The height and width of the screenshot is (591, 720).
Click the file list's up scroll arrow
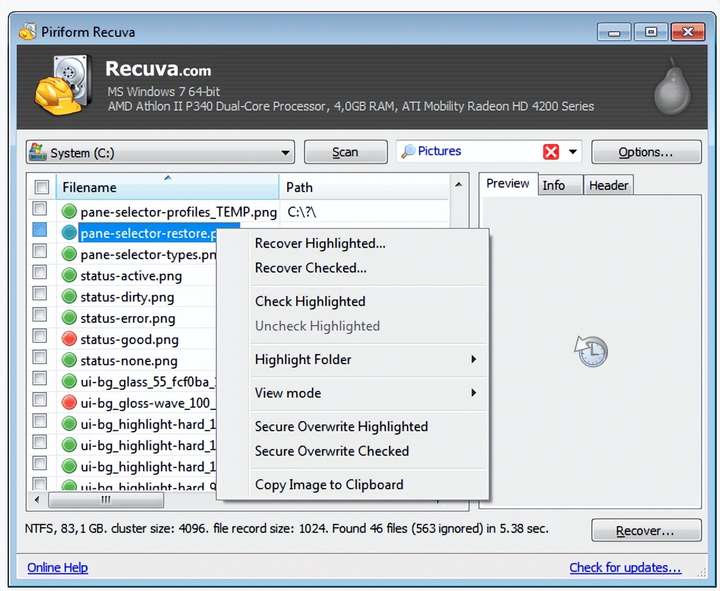[458, 185]
